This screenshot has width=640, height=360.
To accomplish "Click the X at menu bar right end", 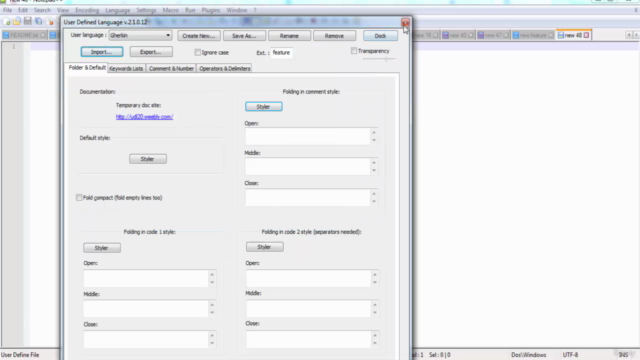I will click(x=636, y=10).
